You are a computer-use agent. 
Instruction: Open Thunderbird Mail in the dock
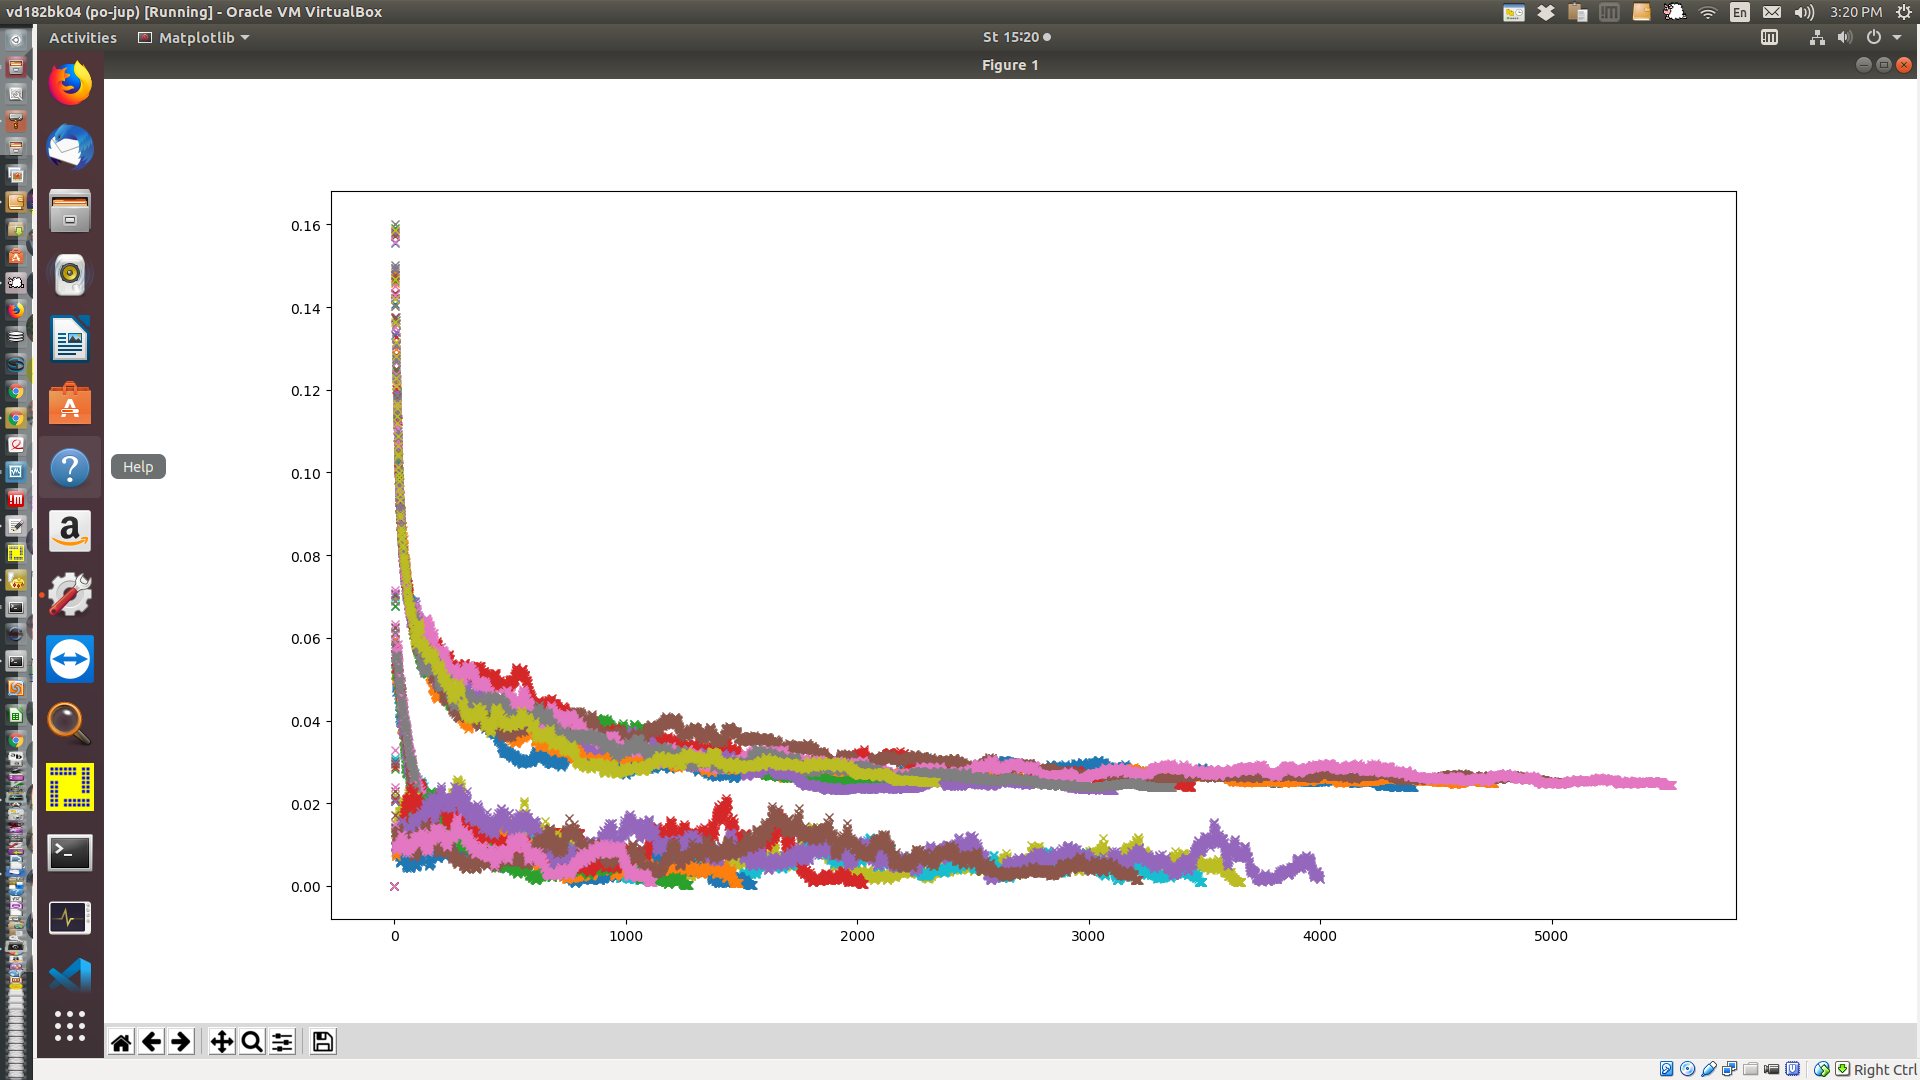[x=70, y=147]
